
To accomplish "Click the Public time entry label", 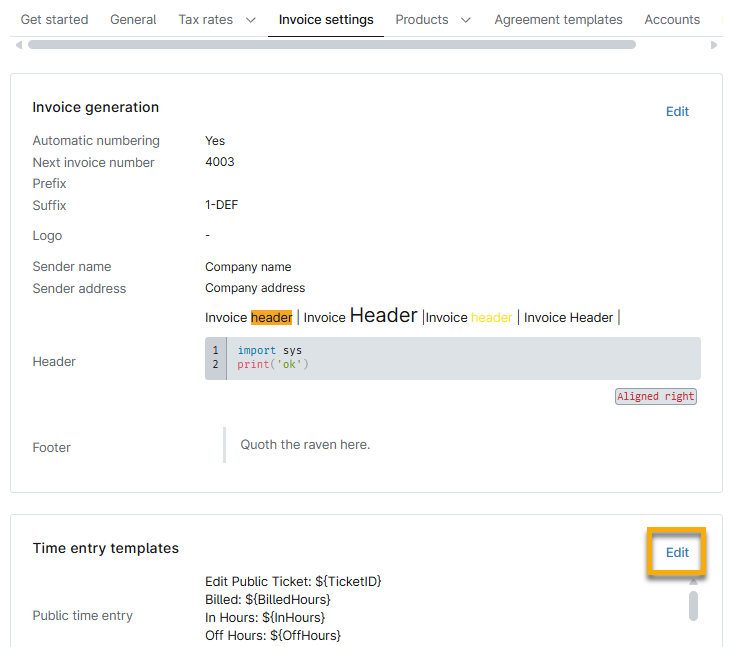I will click(x=83, y=615).
